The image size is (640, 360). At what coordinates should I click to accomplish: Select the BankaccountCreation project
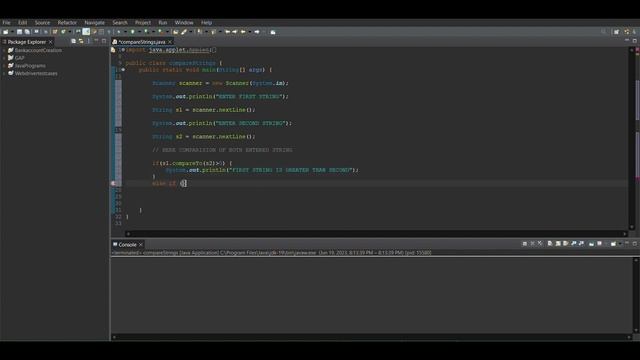(x=38, y=50)
